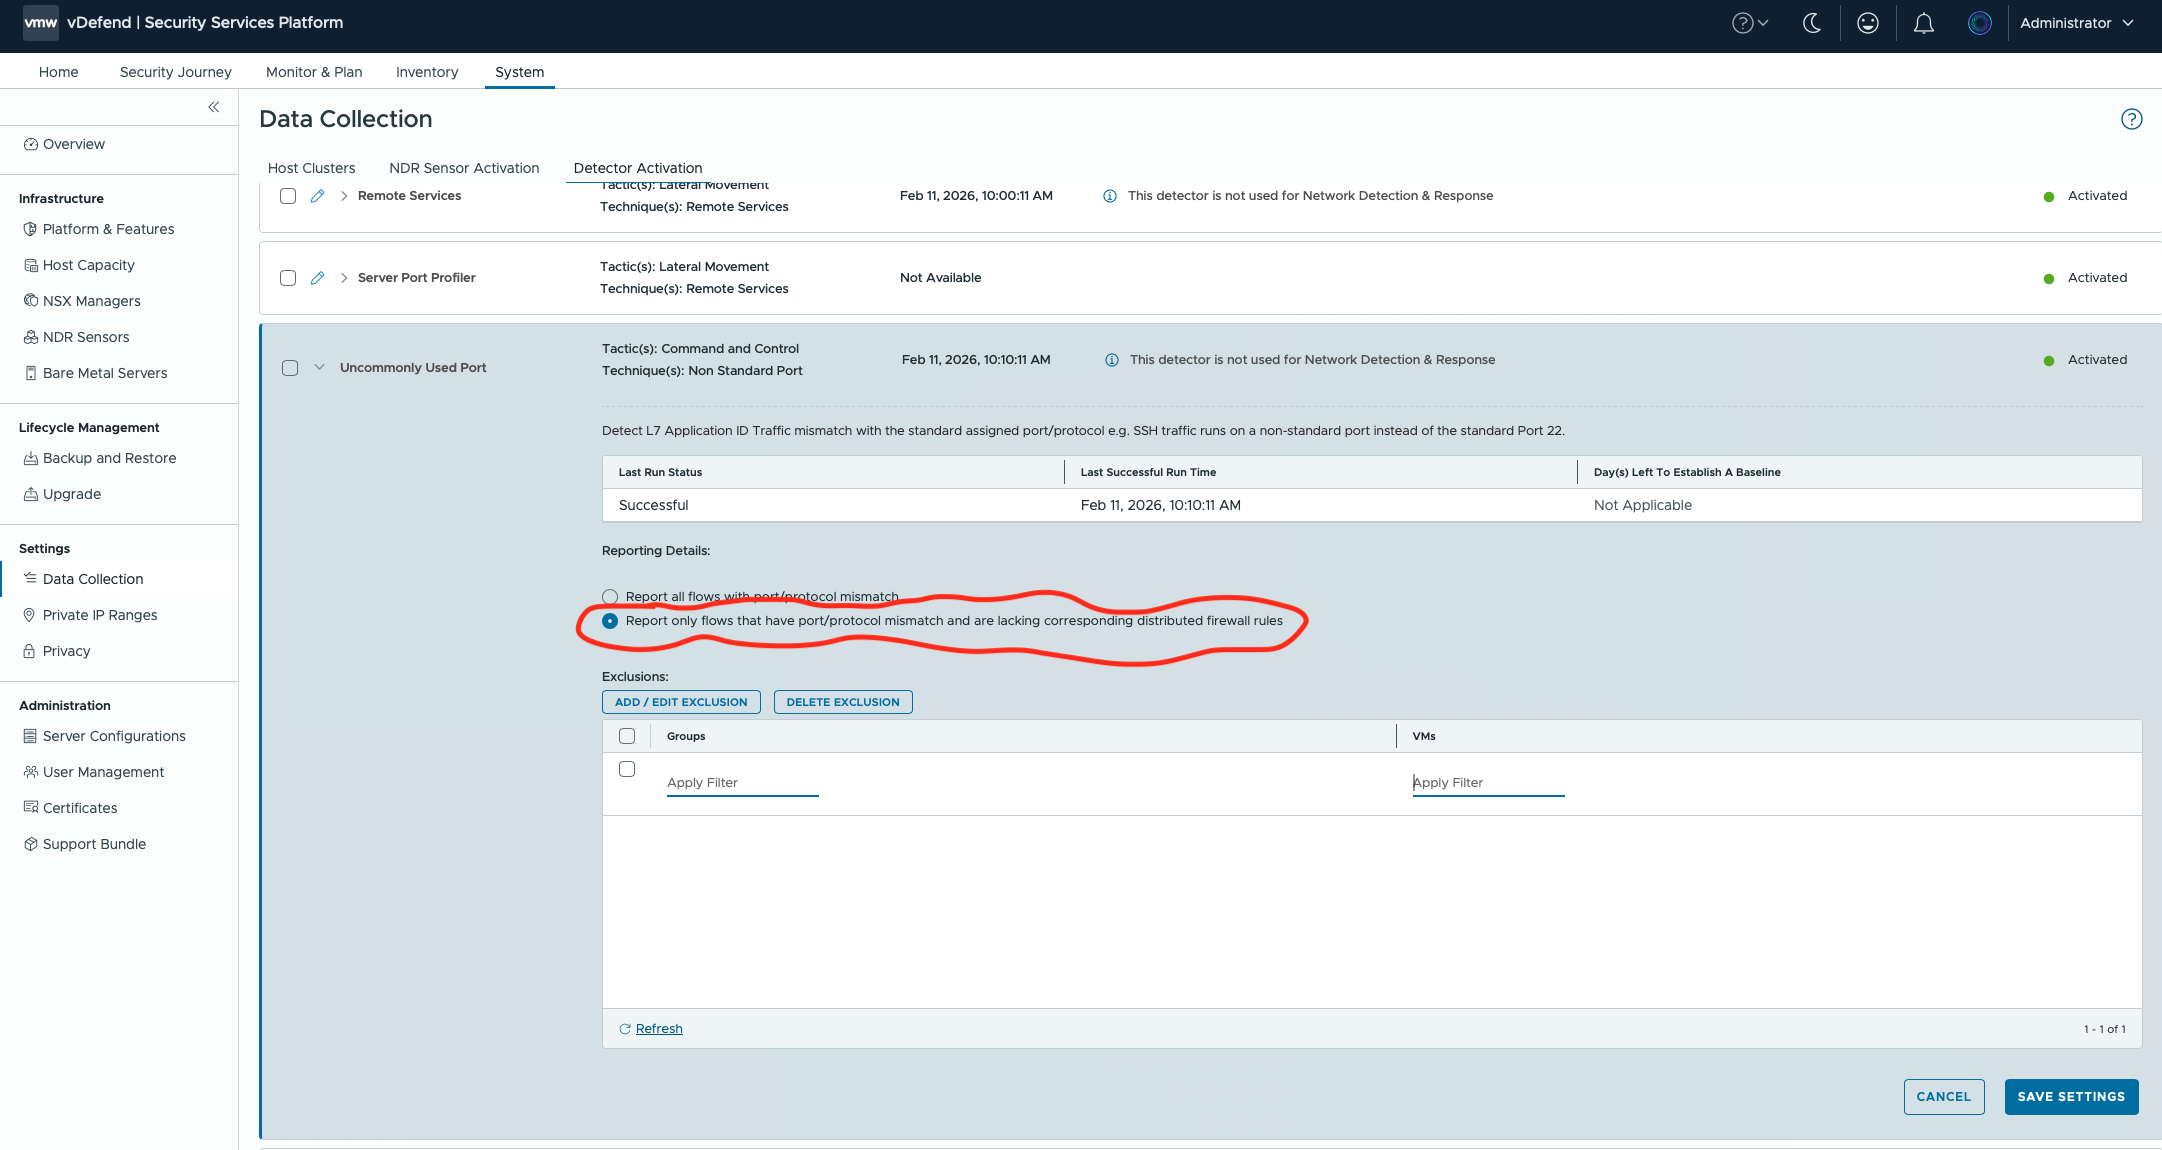This screenshot has width=2162, height=1150.
Task: Expand the Remote Services detector row
Action: click(344, 196)
